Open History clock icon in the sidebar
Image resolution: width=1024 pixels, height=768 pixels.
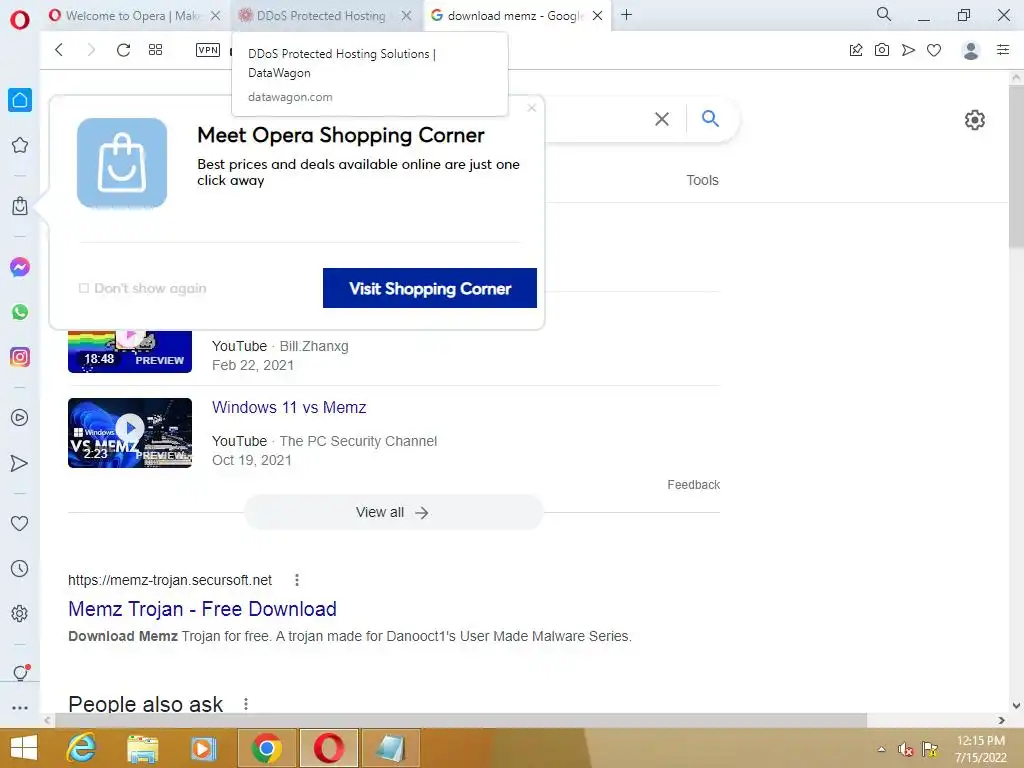pos(20,568)
